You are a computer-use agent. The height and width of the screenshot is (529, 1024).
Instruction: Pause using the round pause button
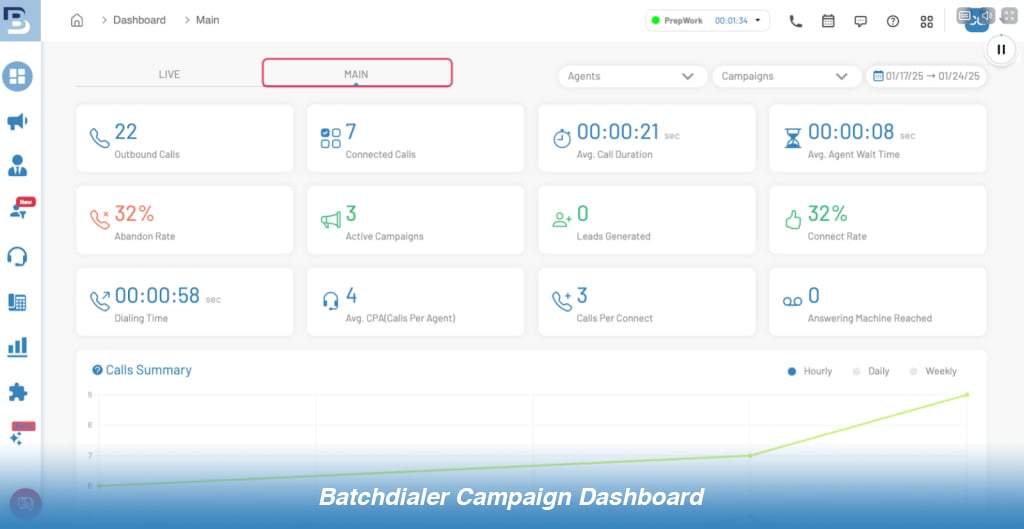pyautogui.click(x=1001, y=50)
